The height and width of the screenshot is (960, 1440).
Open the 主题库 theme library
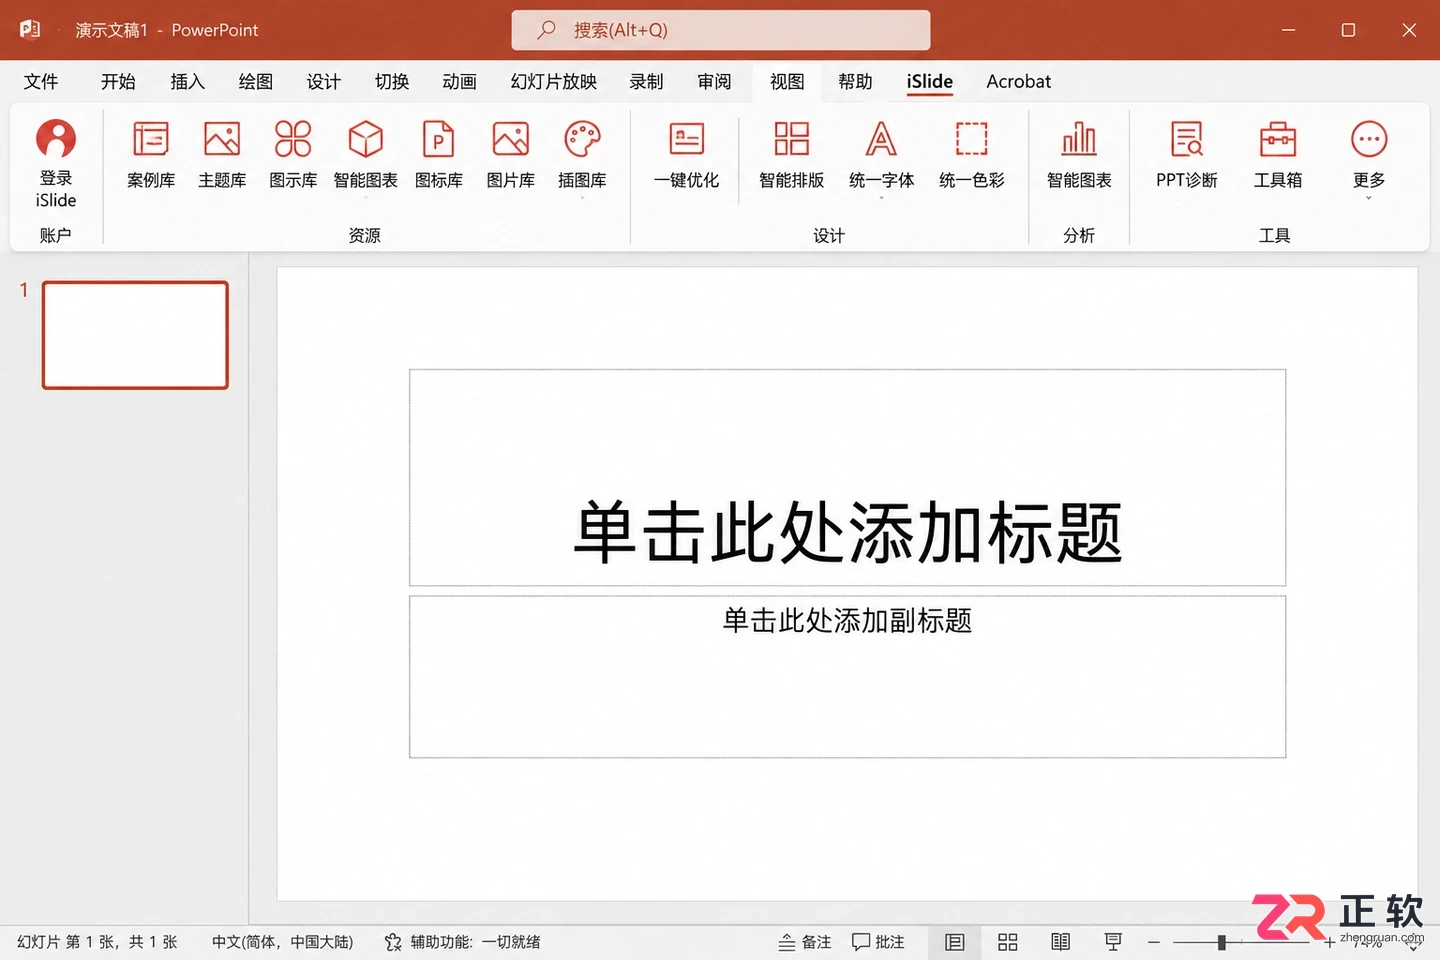(x=222, y=155)
